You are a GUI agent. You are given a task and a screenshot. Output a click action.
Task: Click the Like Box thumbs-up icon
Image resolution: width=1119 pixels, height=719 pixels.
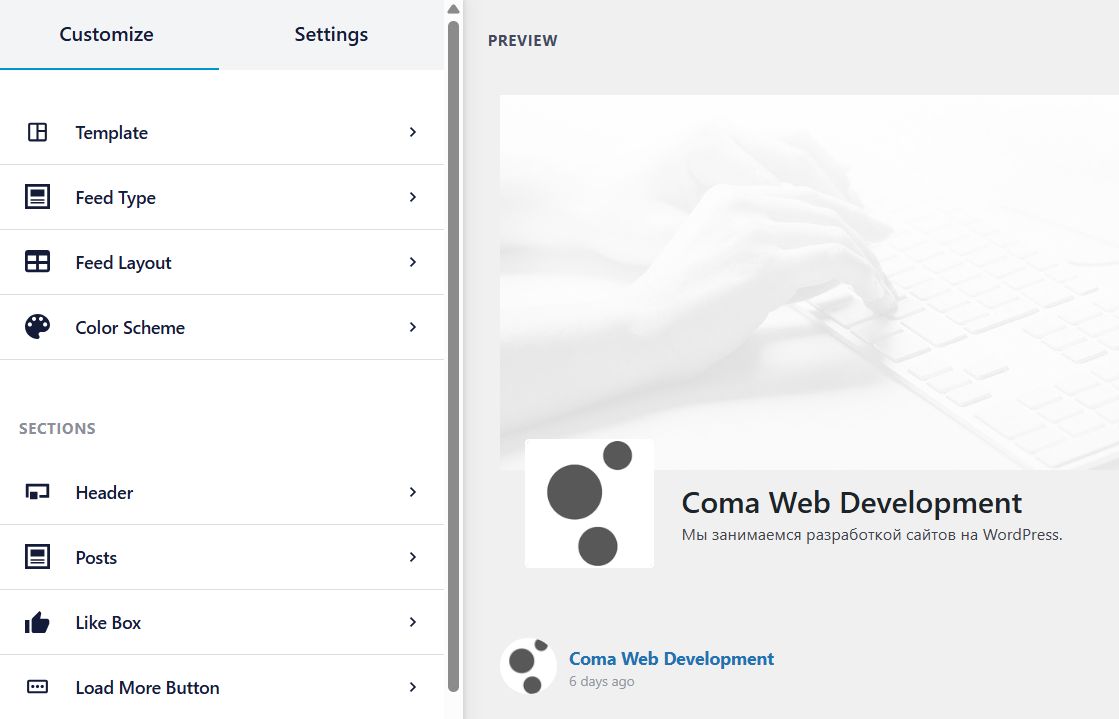pos(37,621)
